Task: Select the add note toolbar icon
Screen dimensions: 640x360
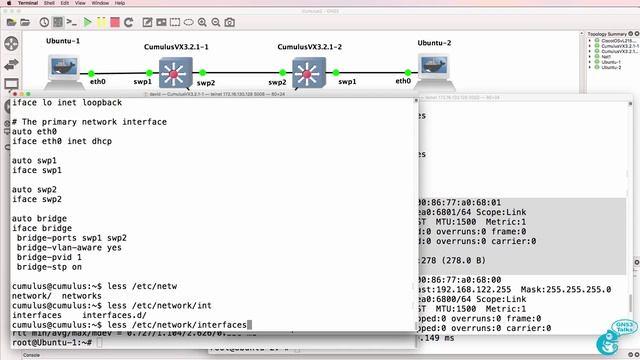Action: [147, 22]
